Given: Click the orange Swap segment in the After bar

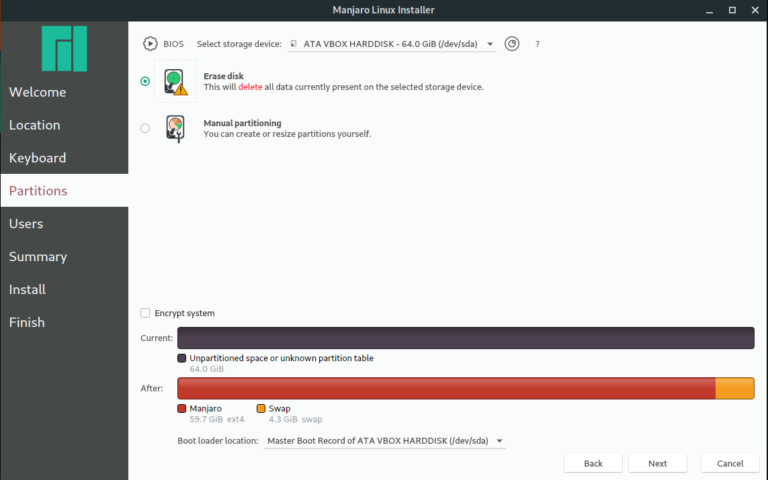Looking at the screenshot, I should [x=735, y=388].
